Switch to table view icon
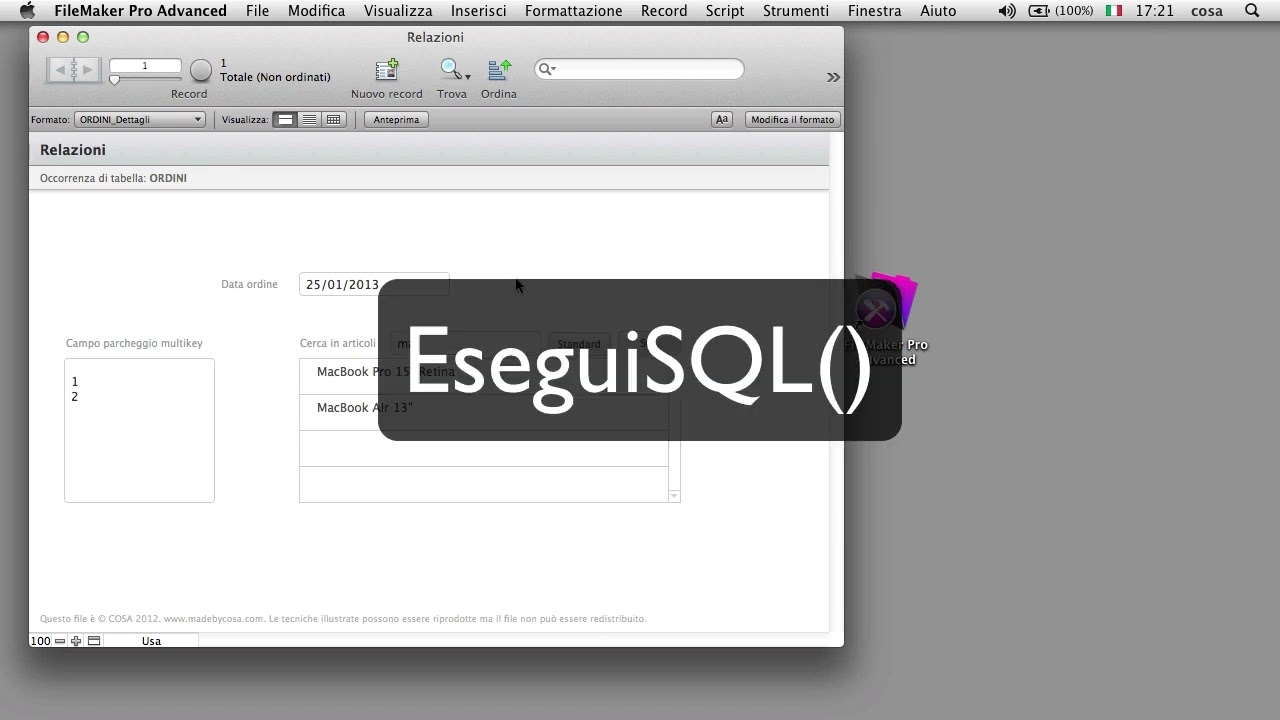1280x720 pixels. tap(333, 119)
